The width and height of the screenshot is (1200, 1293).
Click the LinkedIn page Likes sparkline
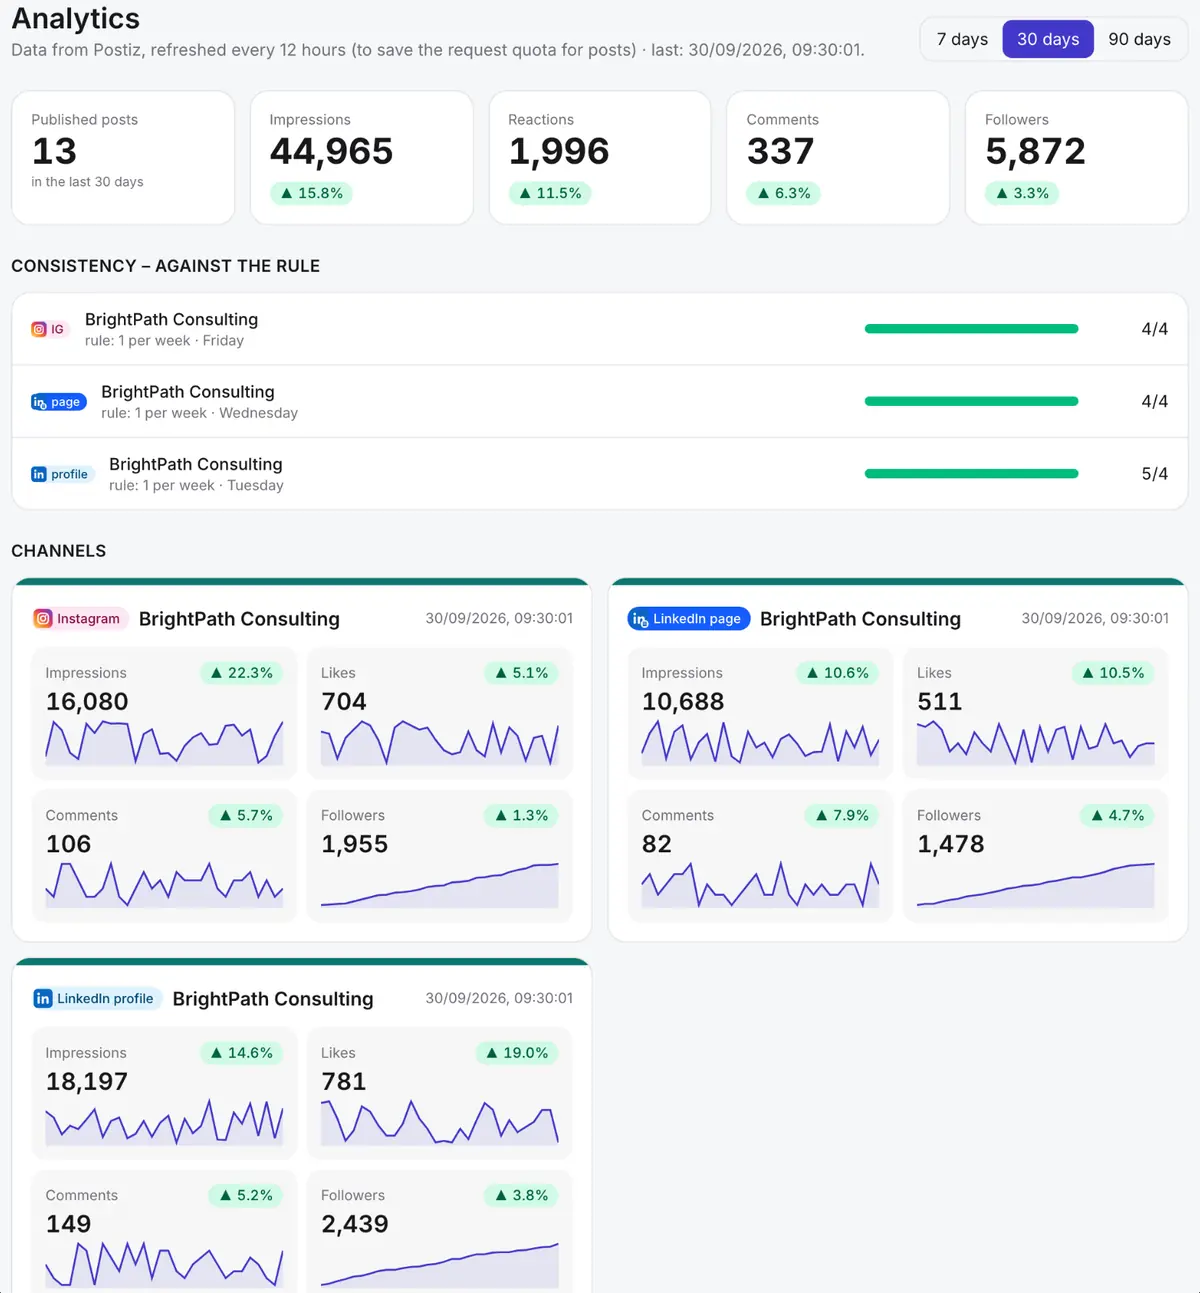click(x=1035, y=743)
